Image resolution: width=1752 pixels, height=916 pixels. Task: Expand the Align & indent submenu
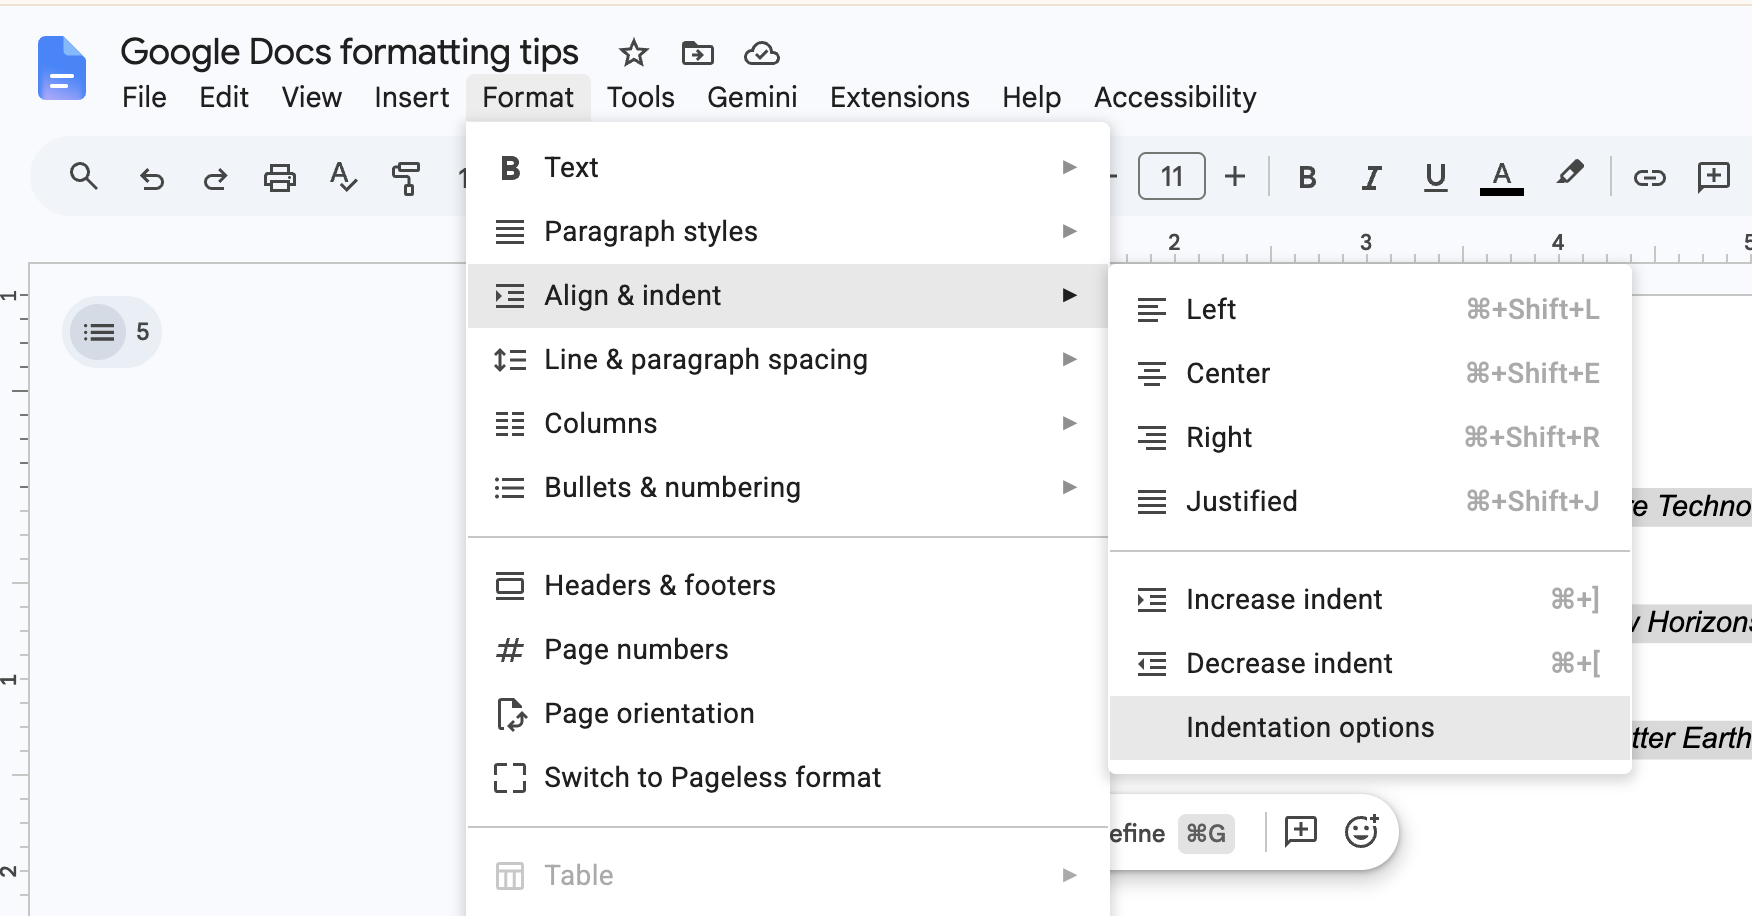[x=788, y=296]
